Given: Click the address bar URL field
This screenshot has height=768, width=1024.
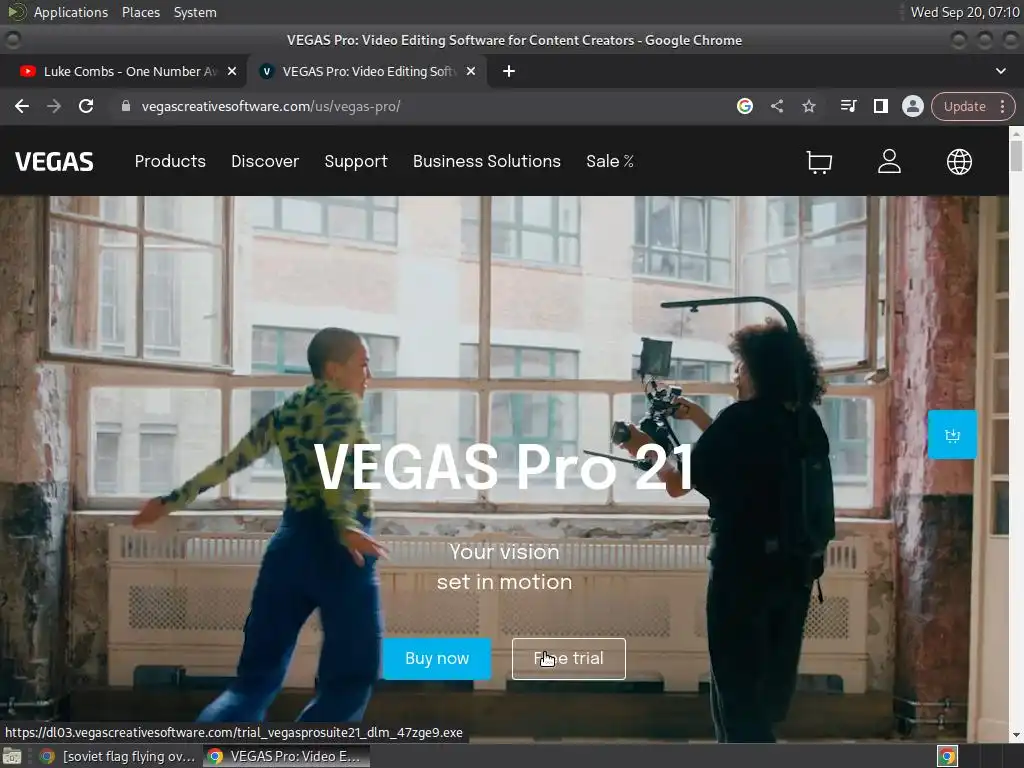Looking at the screenshot, I should [x=418, y=106].
